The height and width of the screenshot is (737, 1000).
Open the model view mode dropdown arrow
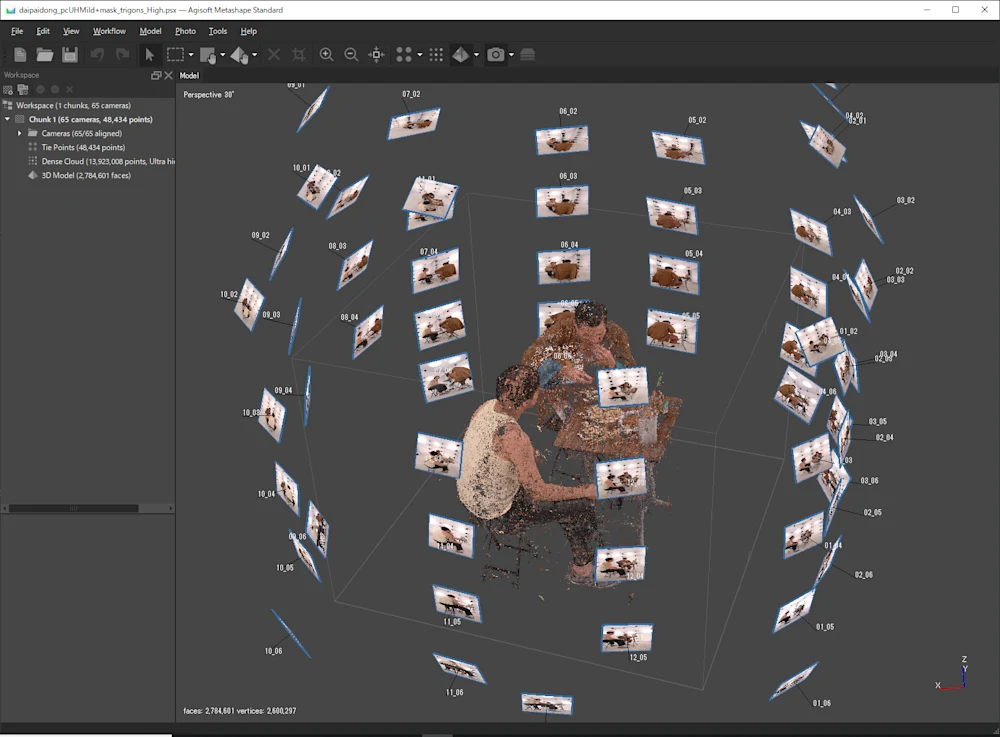pyautogui.click(x=476, y=55)
